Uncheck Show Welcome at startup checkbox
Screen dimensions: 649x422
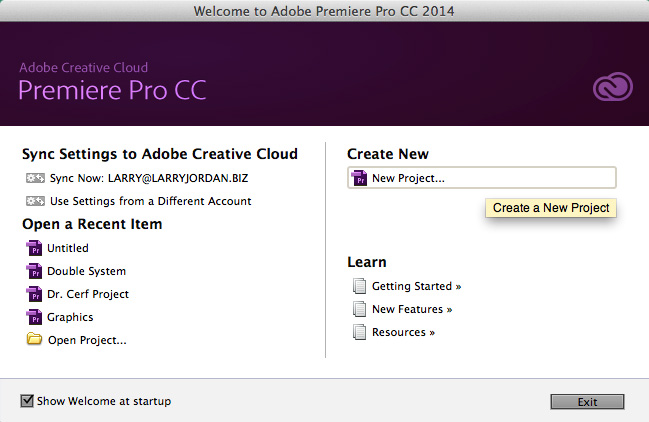[27, 401]
